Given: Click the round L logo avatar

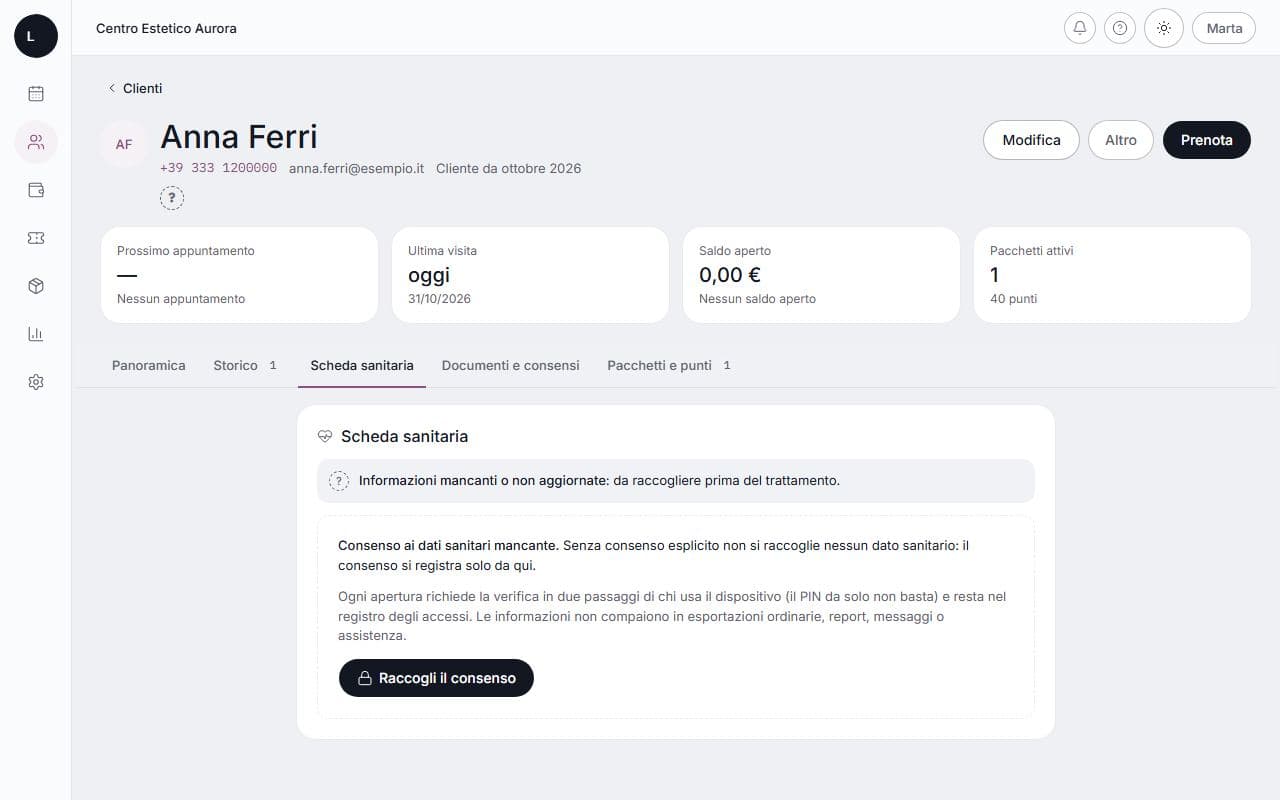Looking at the screenshot, I should 36,36.
